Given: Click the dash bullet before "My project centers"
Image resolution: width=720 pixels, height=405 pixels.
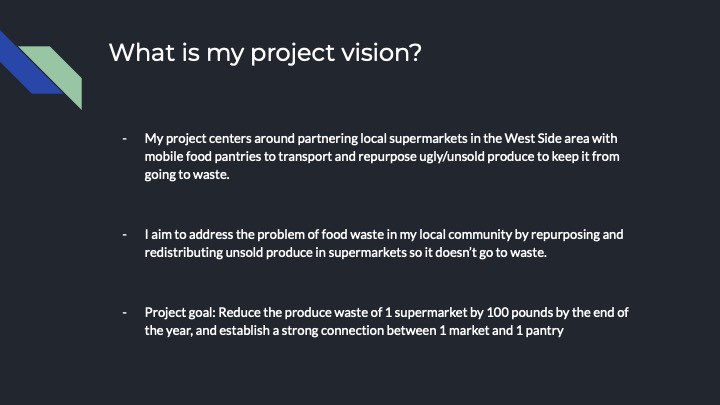Looking at the screenshot, I should coord(124,138).
